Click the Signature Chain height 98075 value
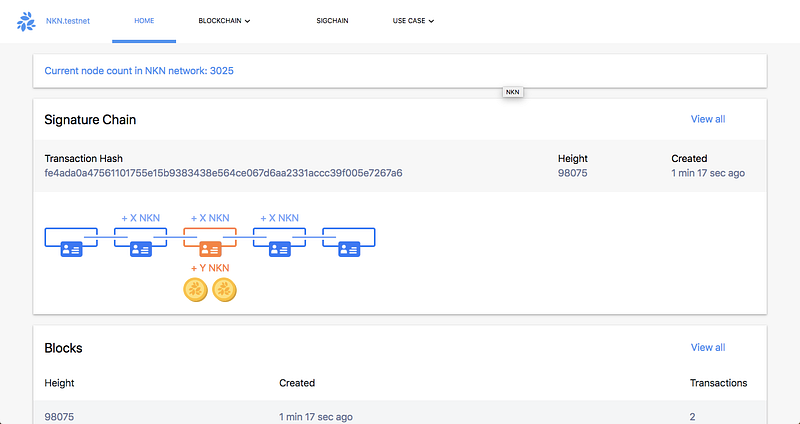 [572, 173]
